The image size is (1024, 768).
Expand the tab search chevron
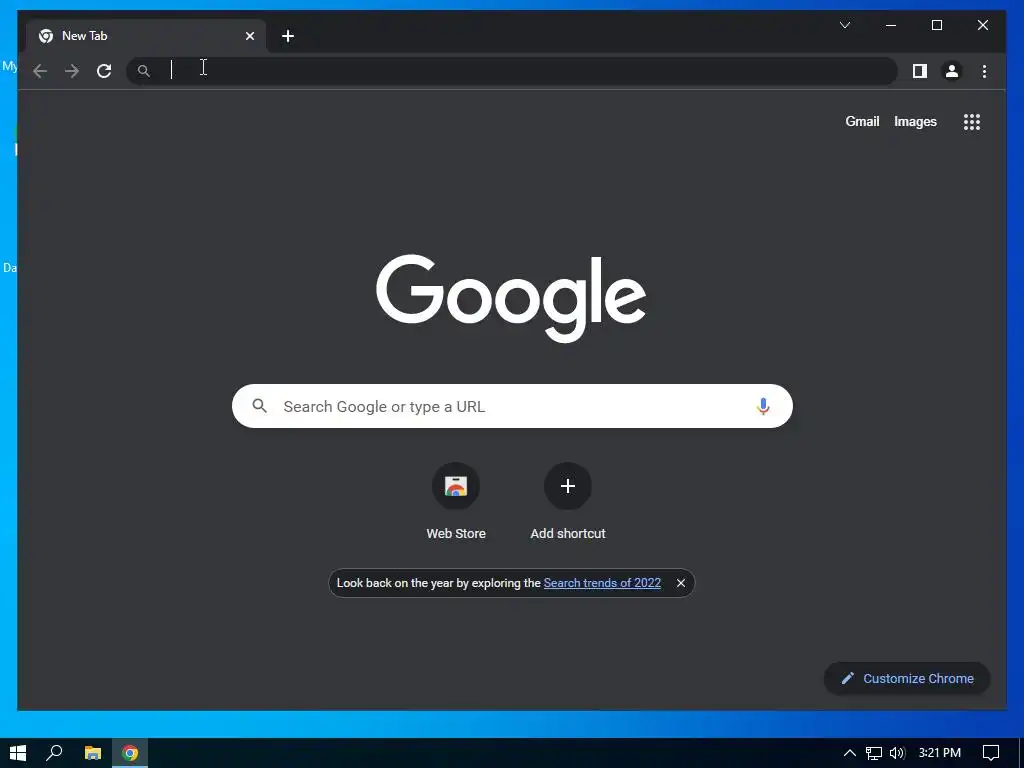click(844, 25)
